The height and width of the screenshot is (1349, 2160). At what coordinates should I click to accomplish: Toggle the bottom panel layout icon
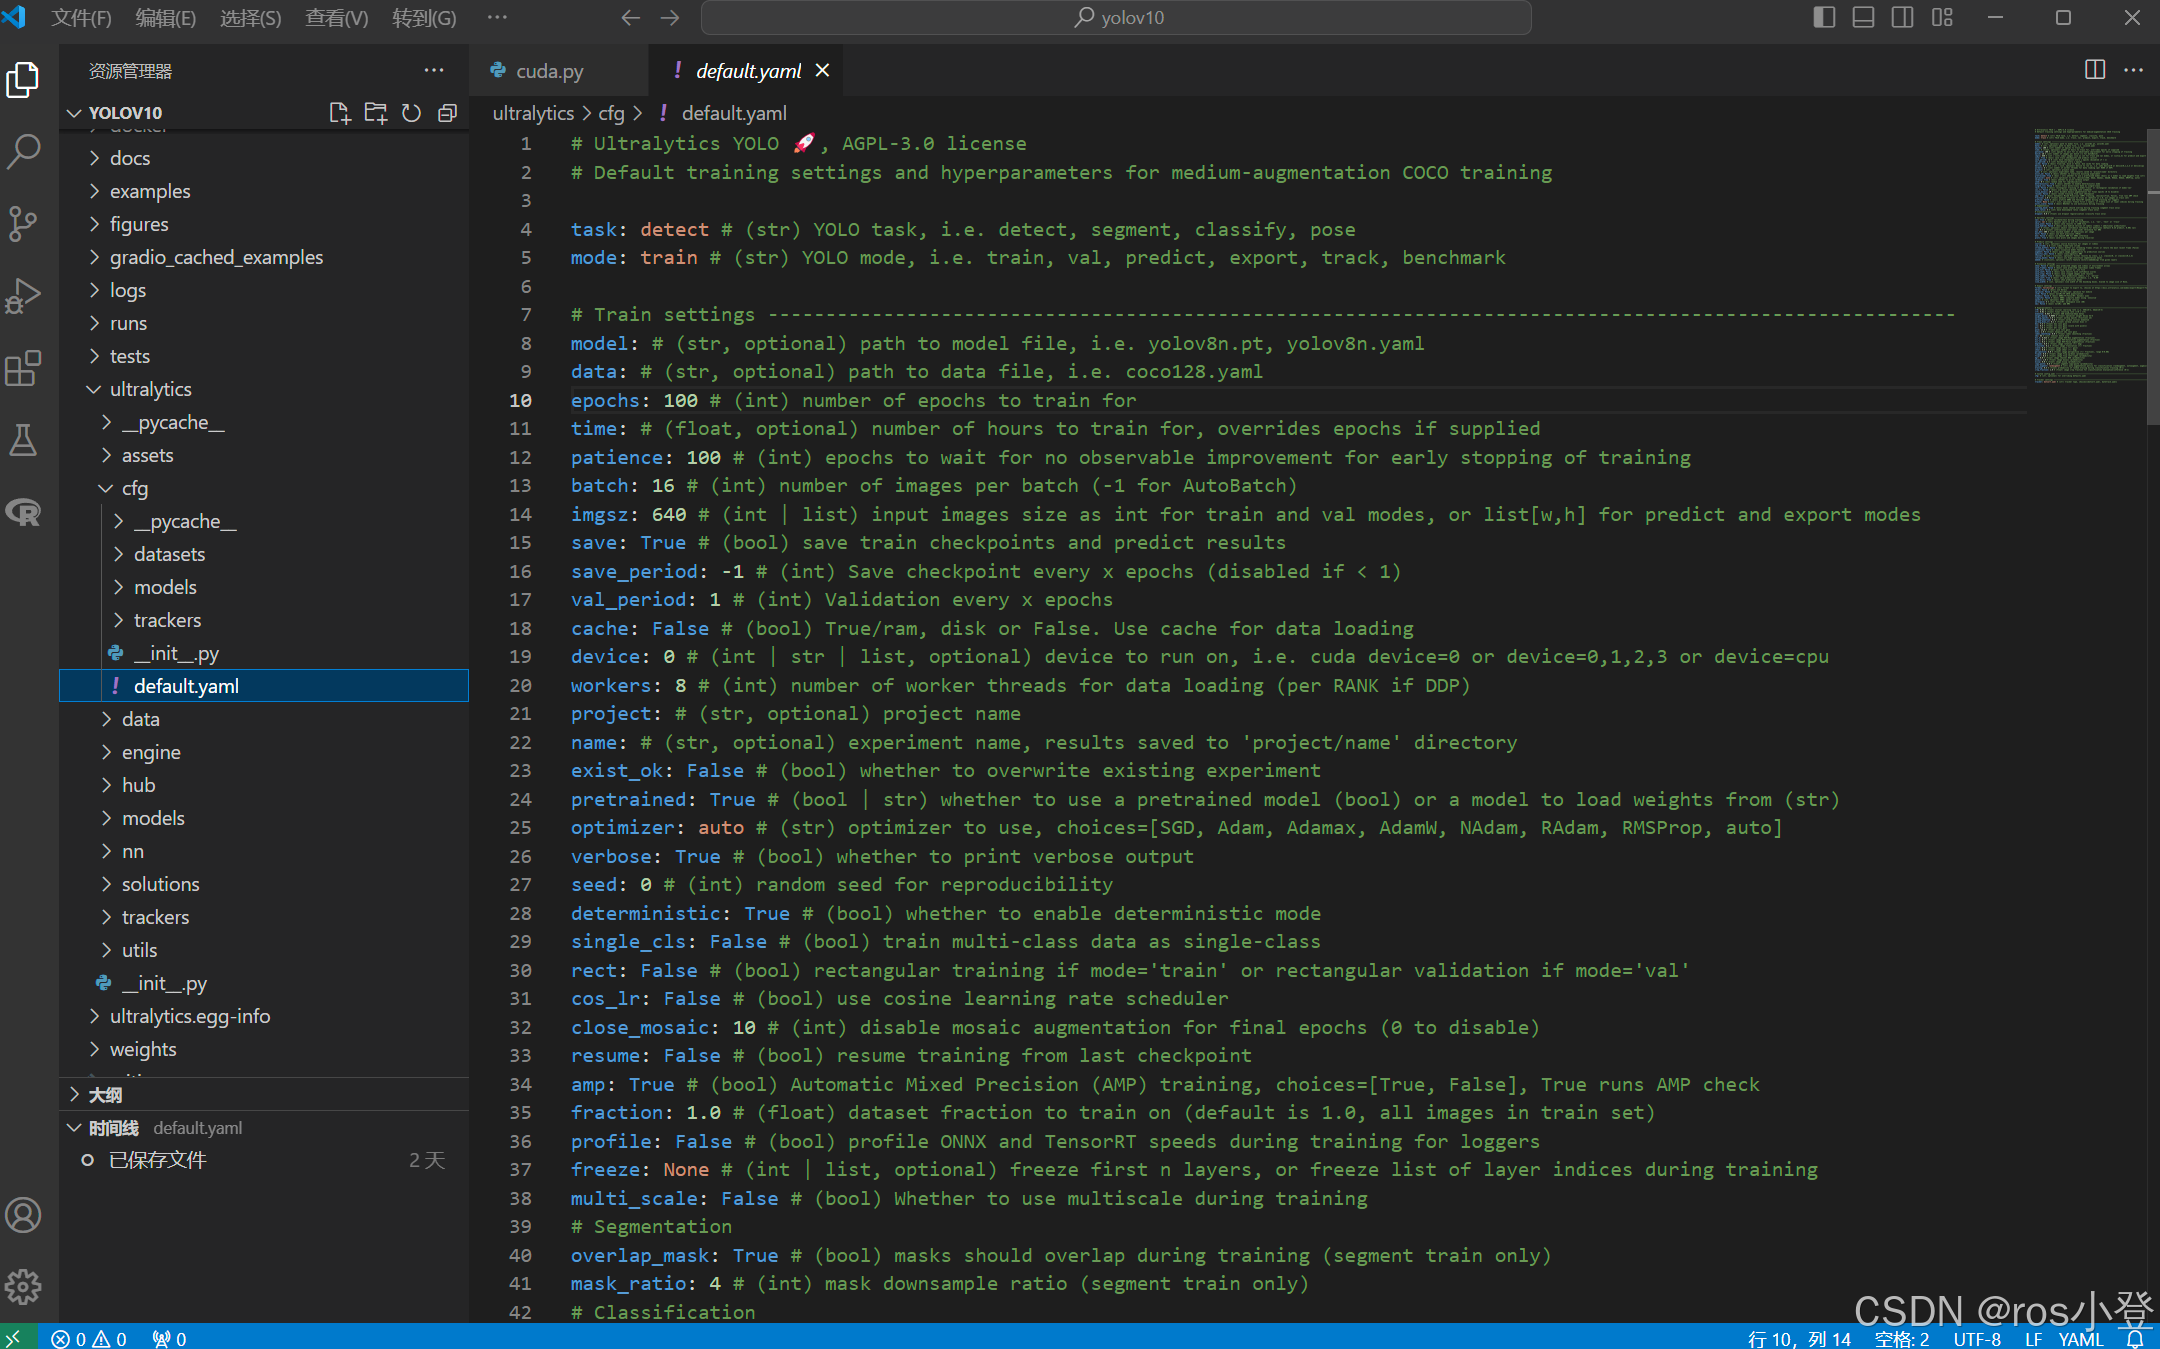click(x=1863, y=18)
